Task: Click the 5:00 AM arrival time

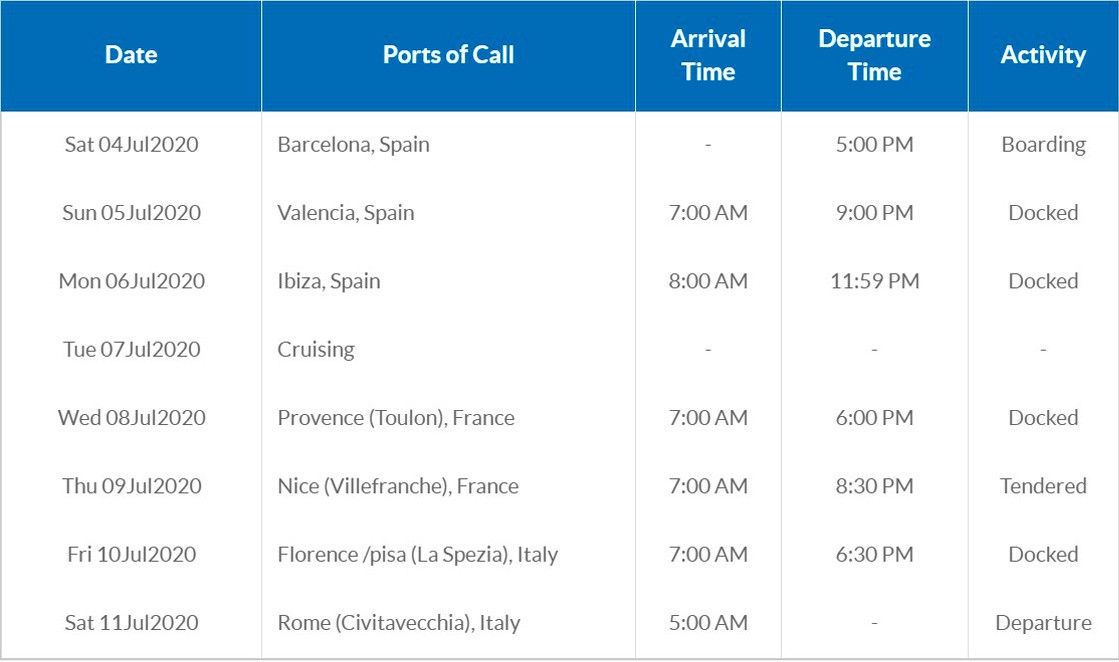Action: coord(708,623)
